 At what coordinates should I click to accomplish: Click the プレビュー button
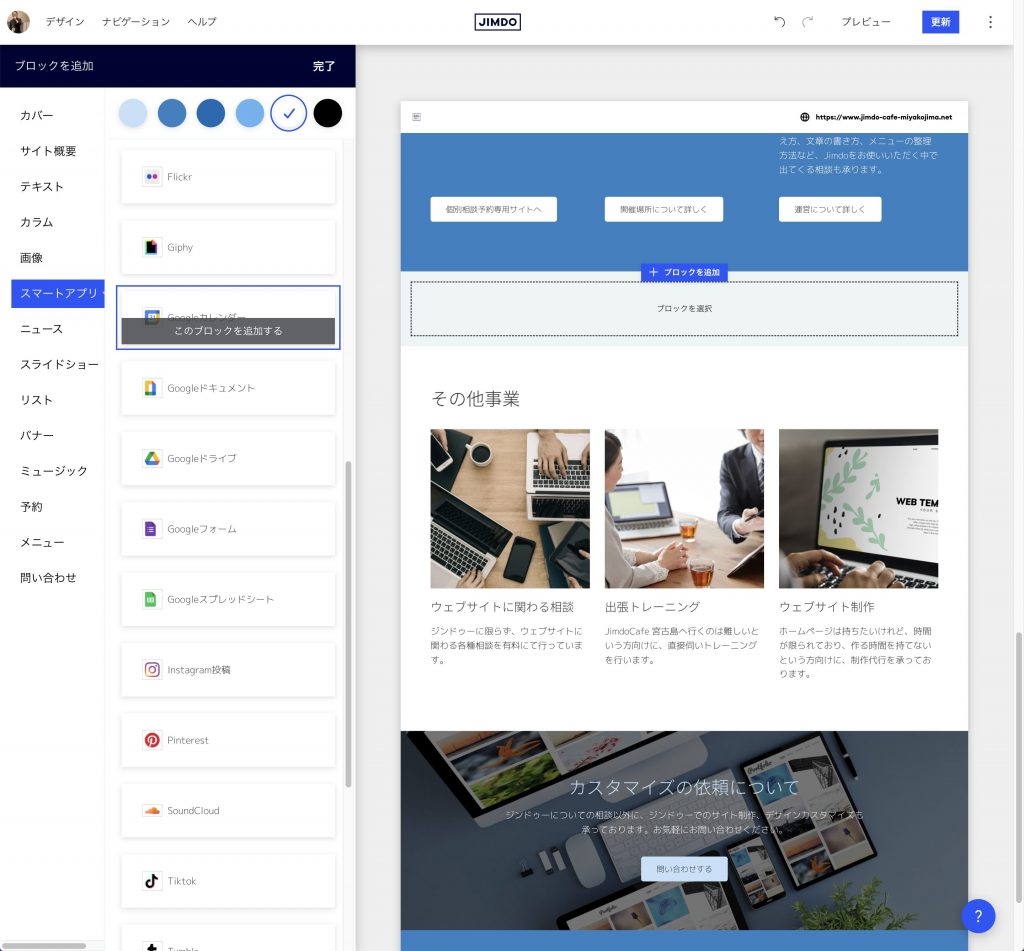tap(865, 22)
